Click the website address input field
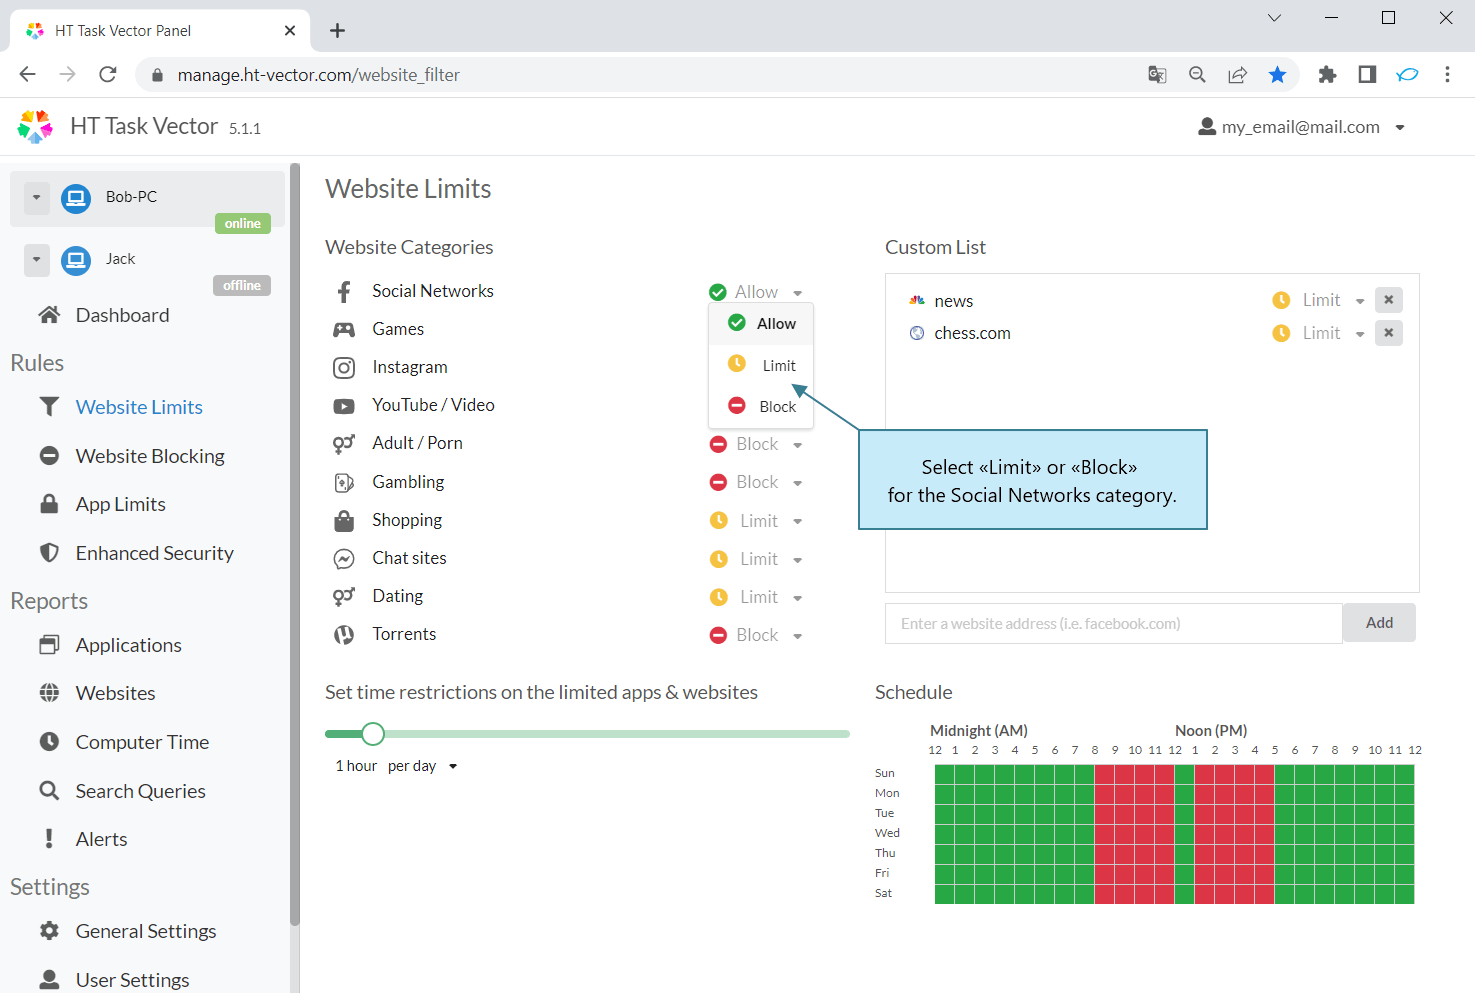This screenshot has width=1475, height=993. [1114, 623]
